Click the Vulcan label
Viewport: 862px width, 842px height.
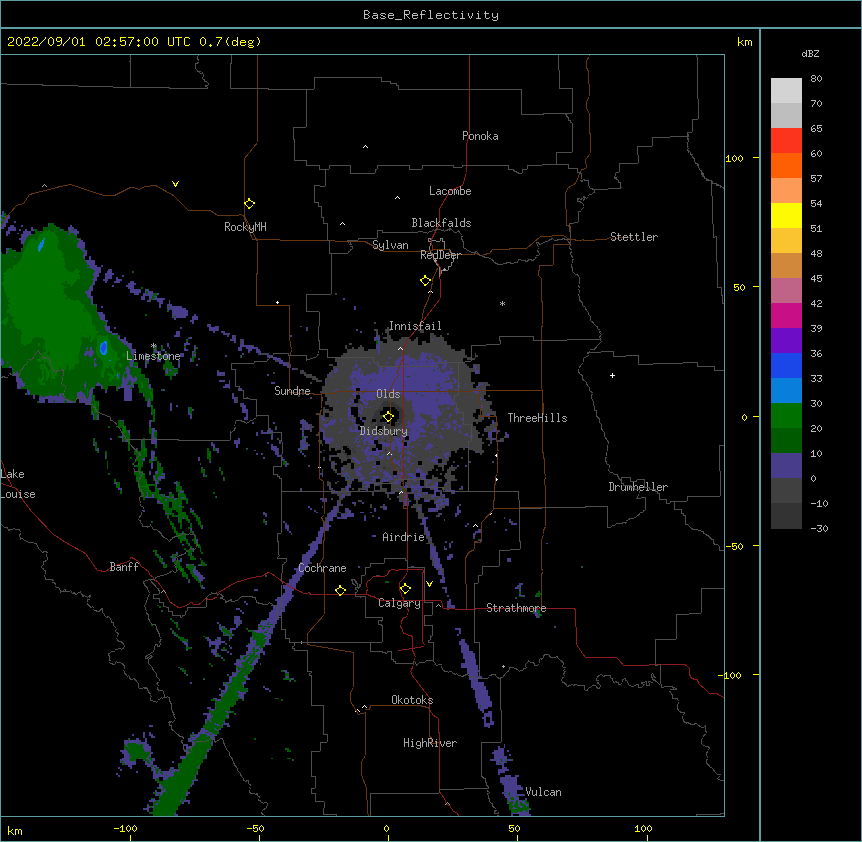[x=543, y=792]
